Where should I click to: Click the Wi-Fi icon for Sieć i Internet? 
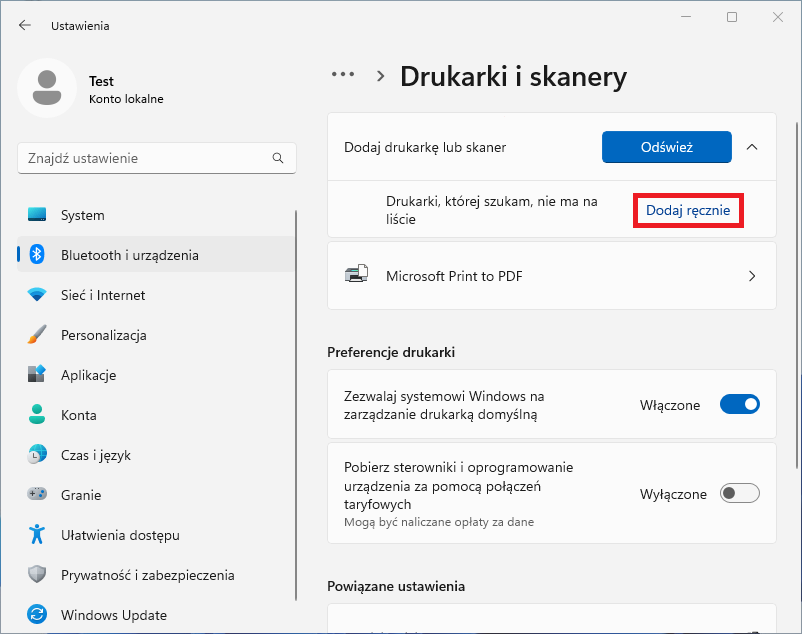[37, 295]
